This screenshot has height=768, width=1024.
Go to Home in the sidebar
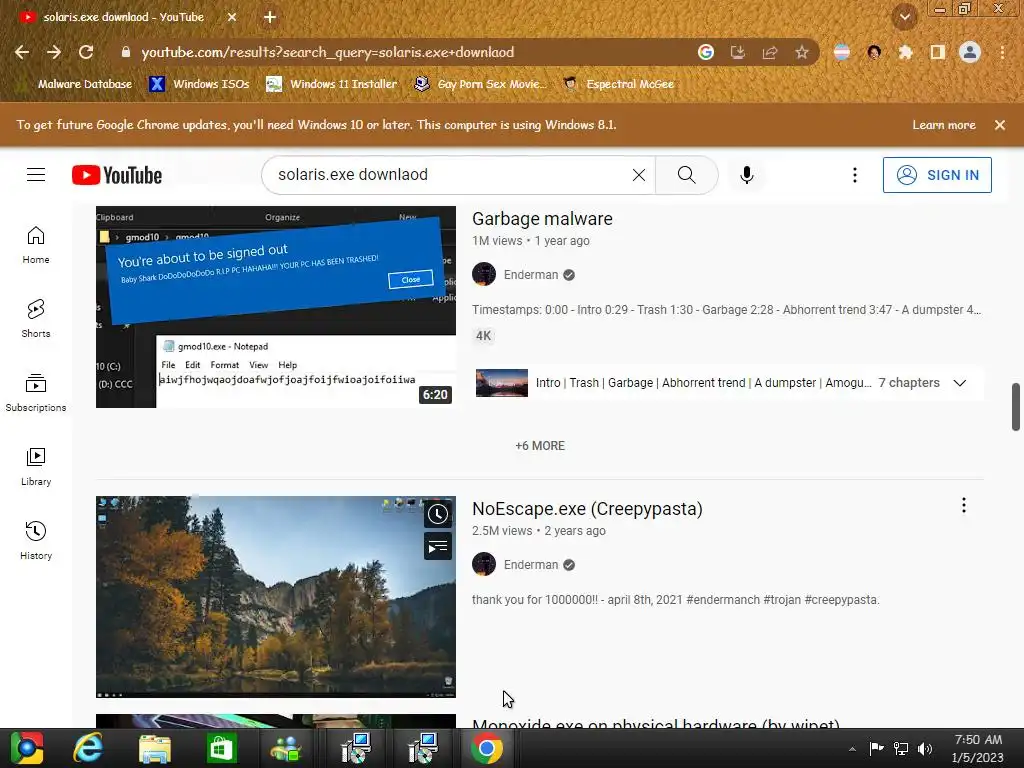(x=36, y=245)
